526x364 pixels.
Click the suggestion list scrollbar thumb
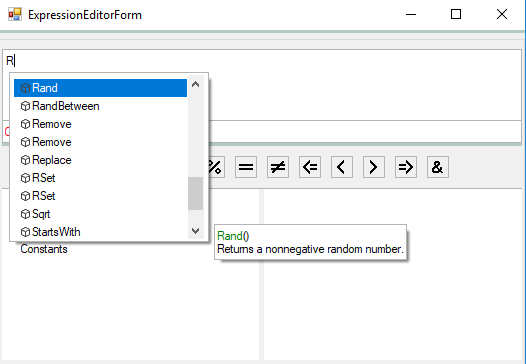pyautogui.click(x=195, y=194)
